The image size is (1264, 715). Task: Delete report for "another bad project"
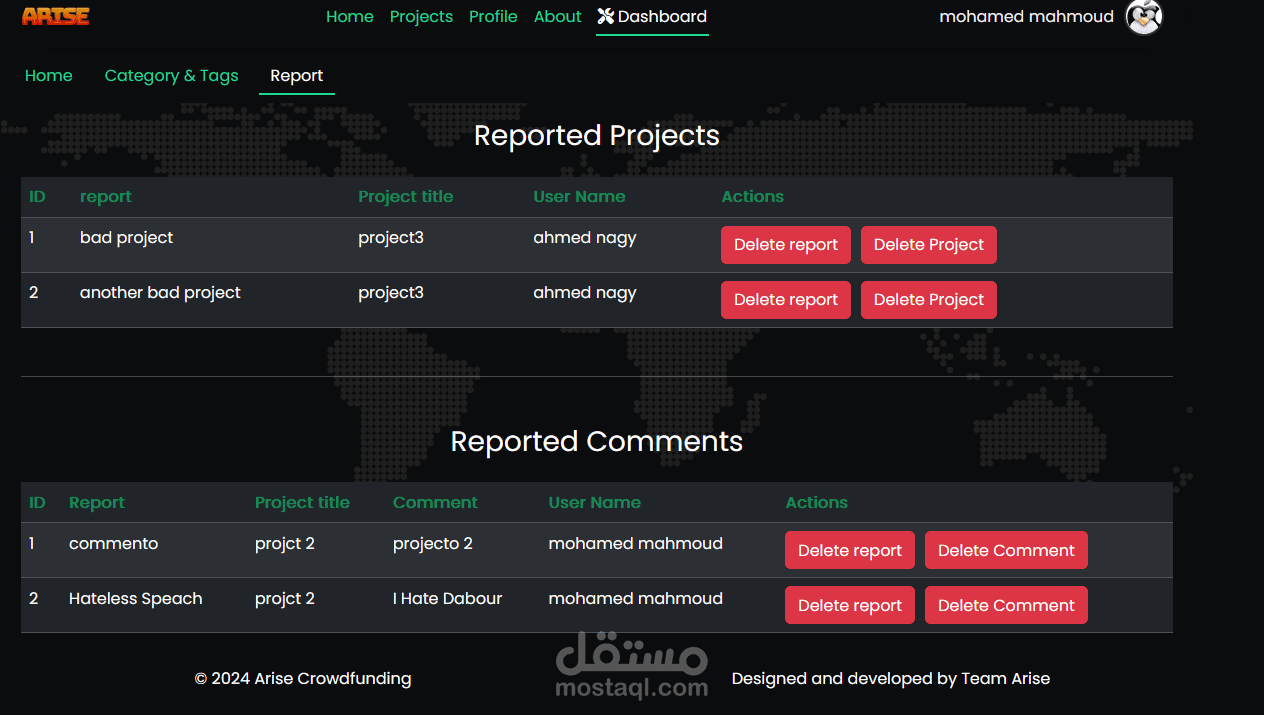click(x=786, y=300)
